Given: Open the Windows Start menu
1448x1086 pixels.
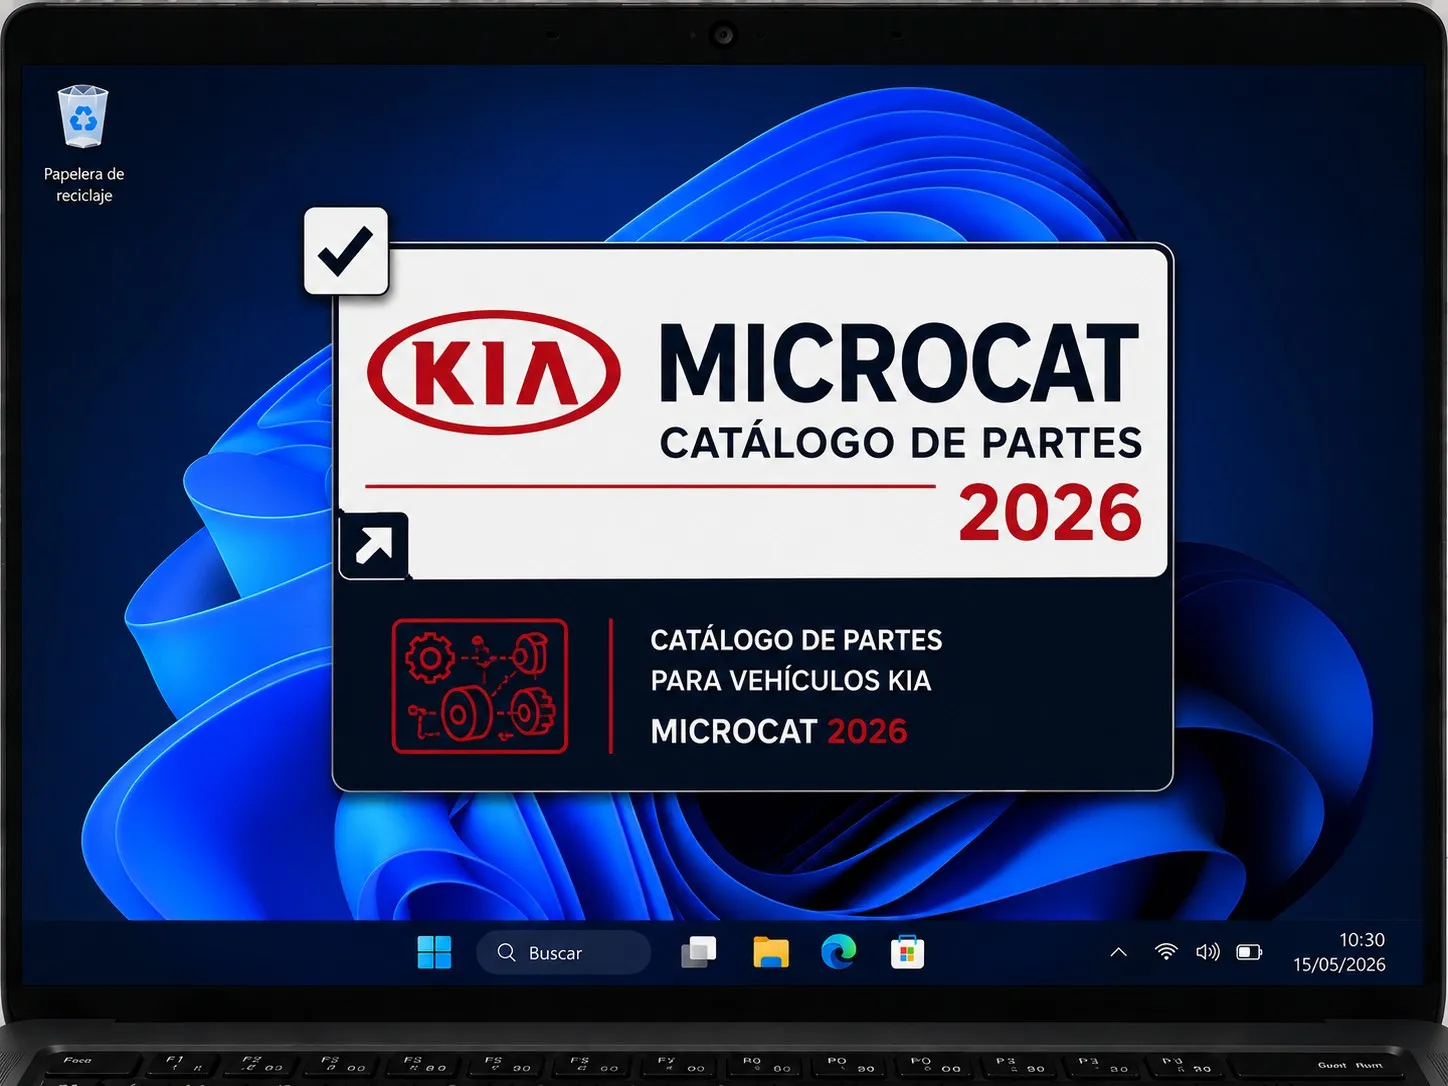Looking at the screenshot, I should pyautogui.click(x=434, y=952).
